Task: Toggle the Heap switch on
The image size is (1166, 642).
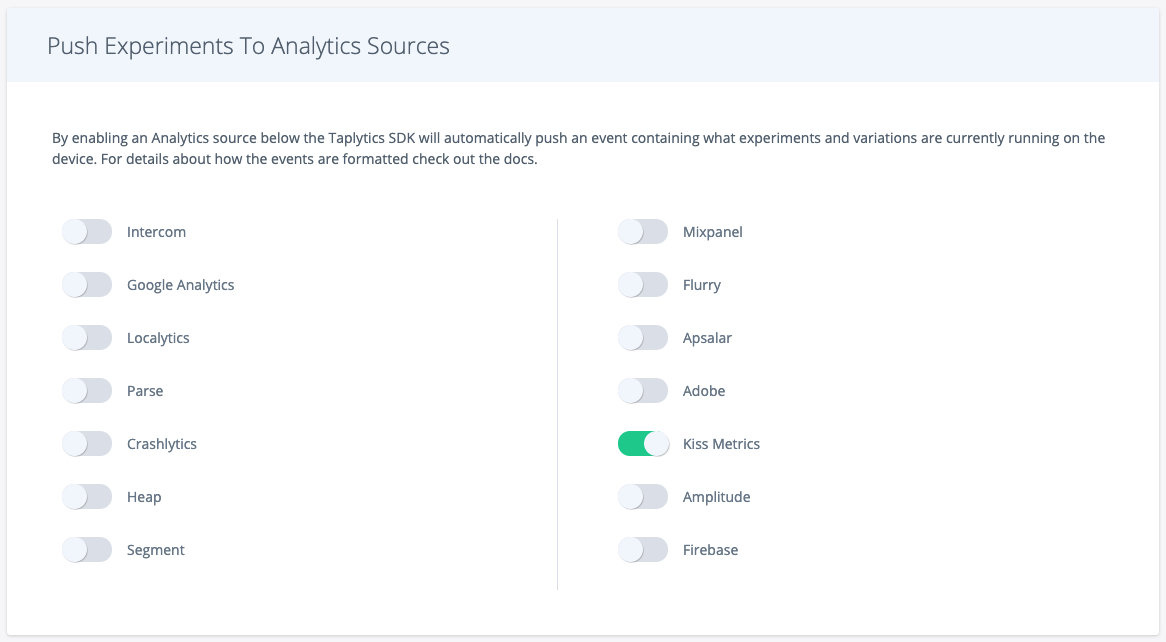Action: click(87, 496)
